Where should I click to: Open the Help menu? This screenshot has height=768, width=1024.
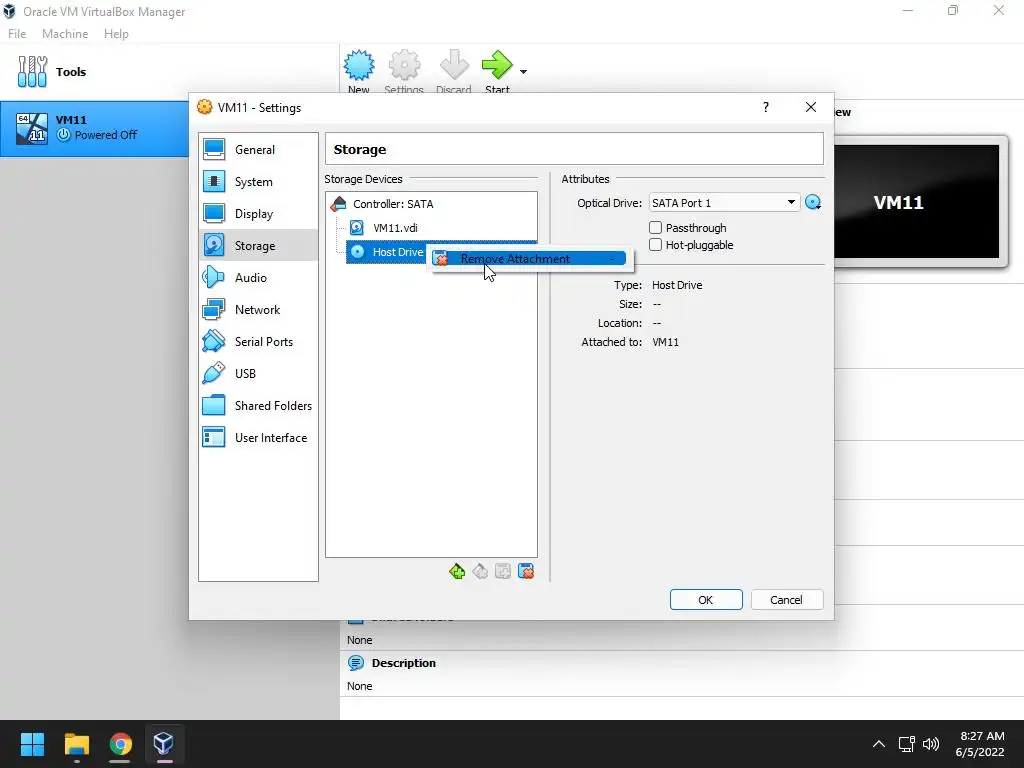tap(116, 34)
